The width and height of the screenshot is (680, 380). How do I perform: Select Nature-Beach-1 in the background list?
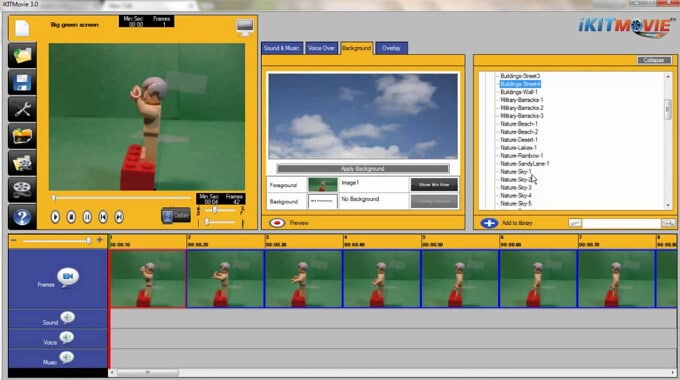click(519, 124)
